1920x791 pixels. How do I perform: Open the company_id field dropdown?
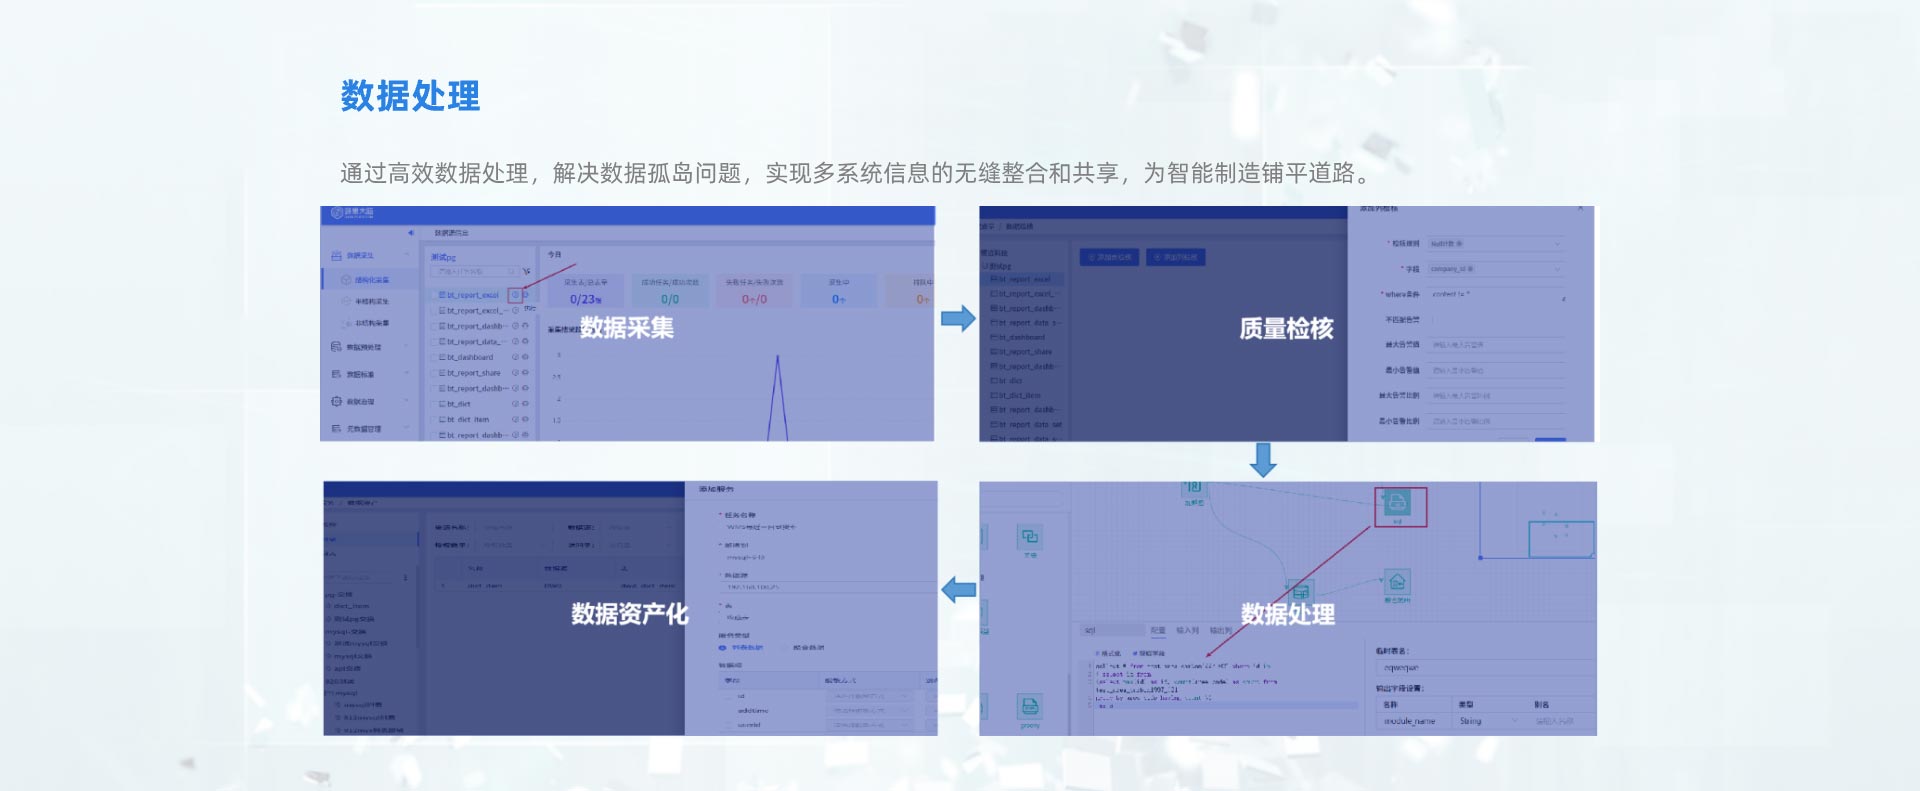pyautogui.click(x=1494, y=269)
